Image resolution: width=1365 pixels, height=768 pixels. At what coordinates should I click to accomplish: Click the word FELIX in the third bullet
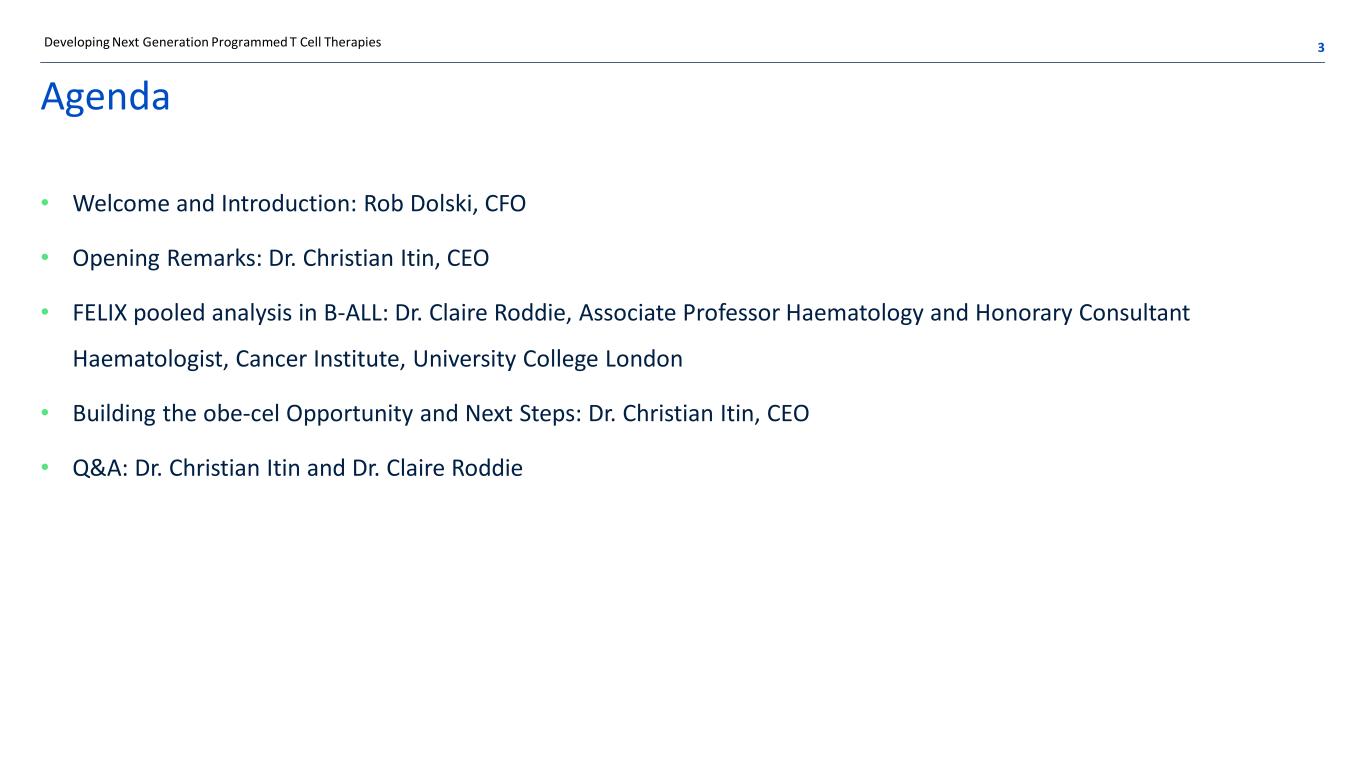(x=102, y=314)
